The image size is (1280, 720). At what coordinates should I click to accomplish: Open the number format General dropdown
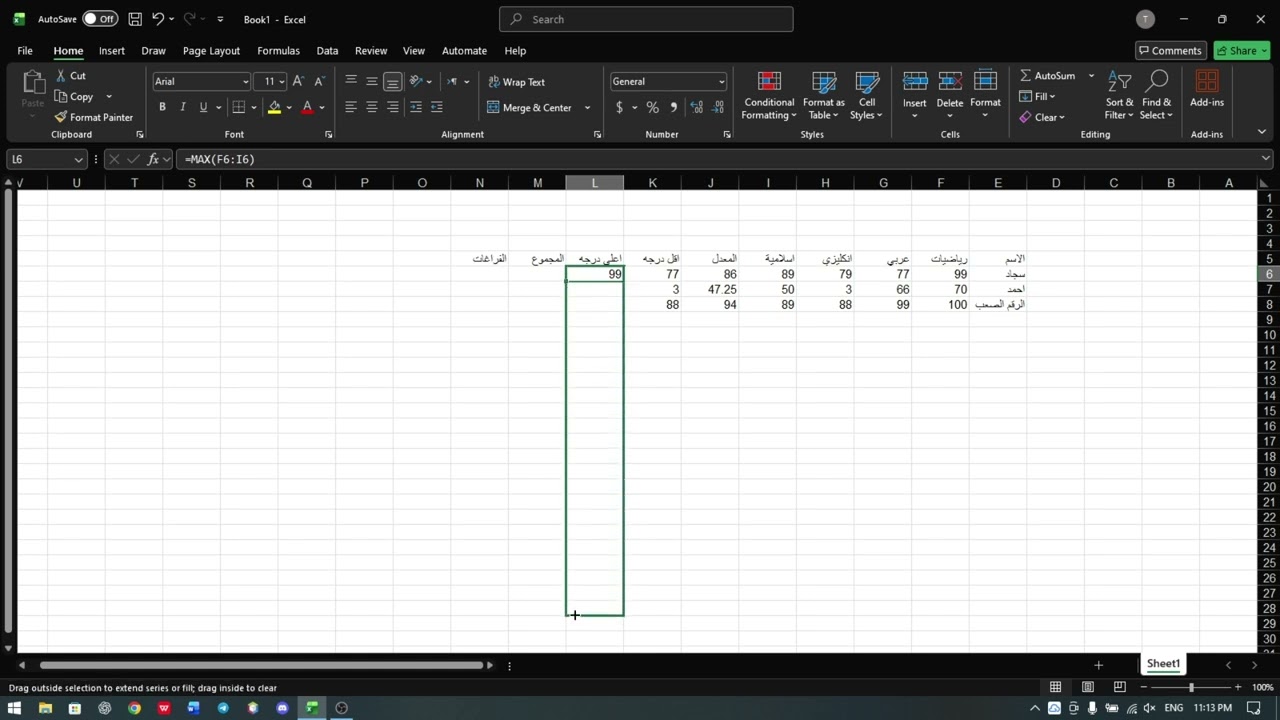(721, 82)
